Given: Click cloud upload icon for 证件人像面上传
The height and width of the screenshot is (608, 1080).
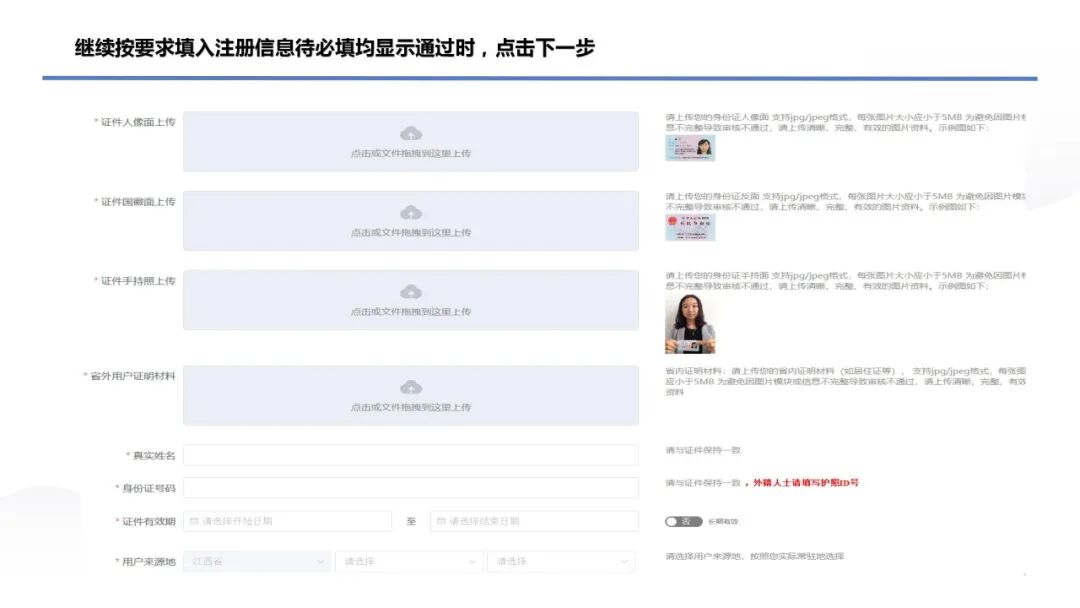Looking at the screenshot, I should 411,133.
